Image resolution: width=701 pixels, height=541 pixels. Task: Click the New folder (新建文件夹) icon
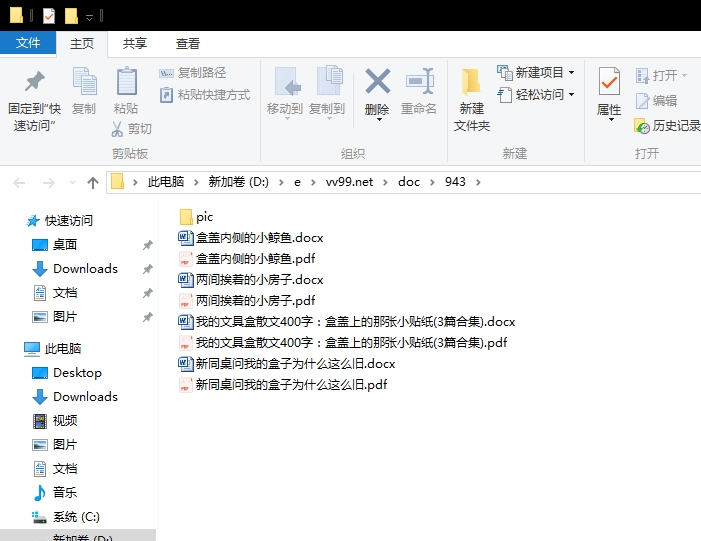(x=471, y=82)
